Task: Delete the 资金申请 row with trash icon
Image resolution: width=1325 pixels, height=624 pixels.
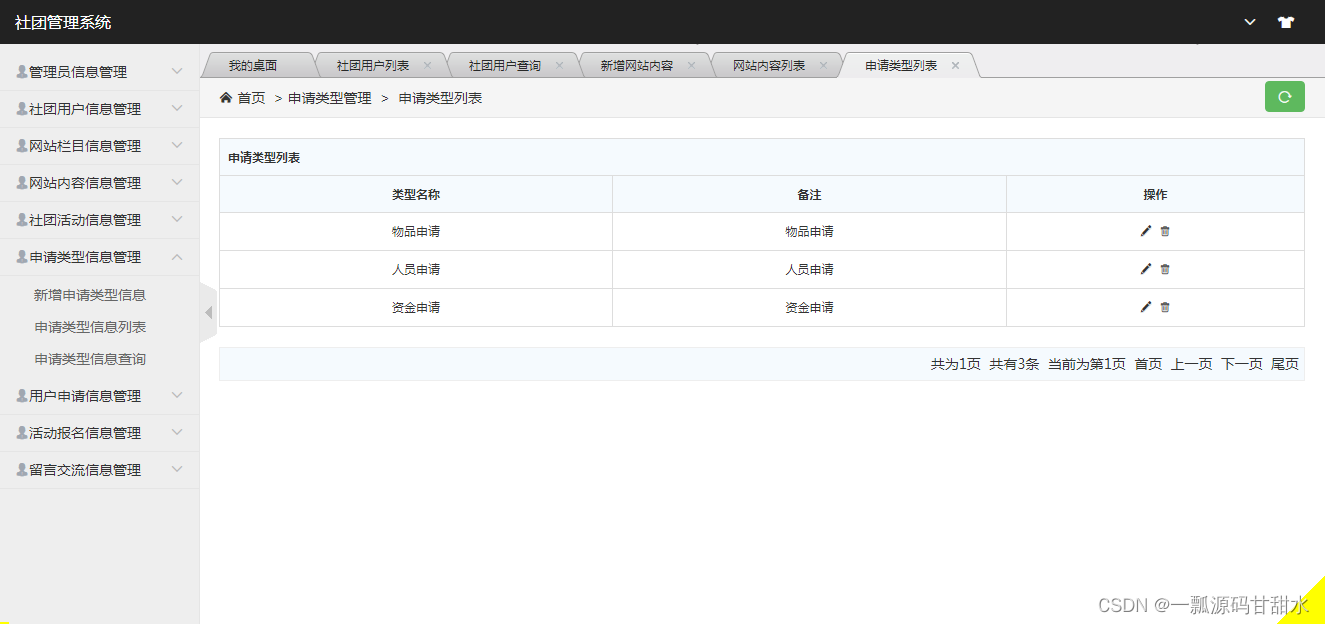Action: click(1165, 307)
